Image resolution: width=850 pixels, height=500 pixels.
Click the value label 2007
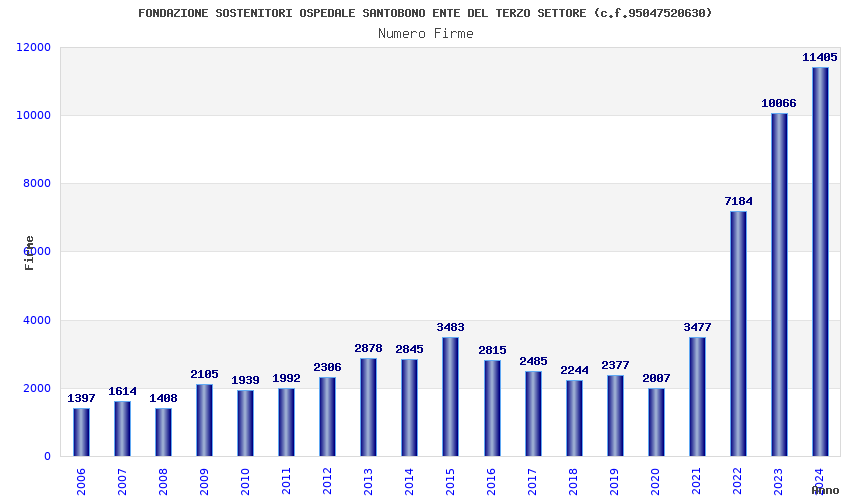[x=656, y=378]
